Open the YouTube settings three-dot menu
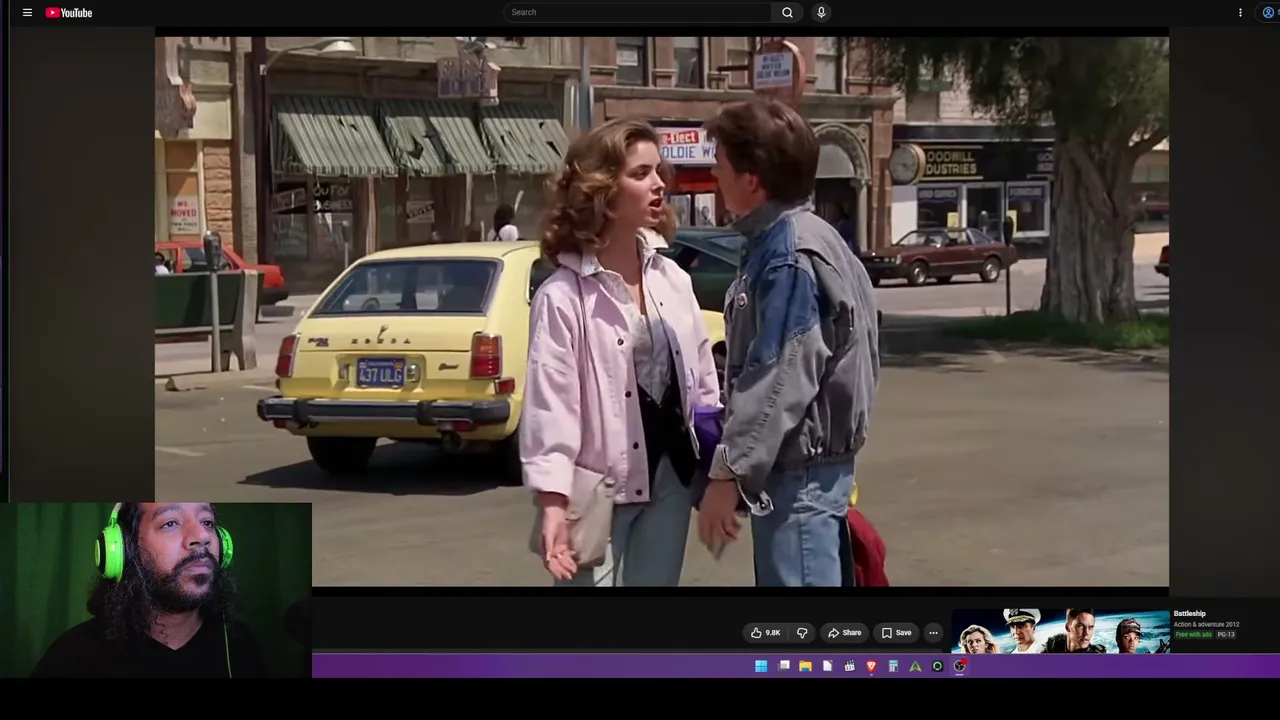The height and width of the screenshot is (720, 1280). pos(1240,13)
